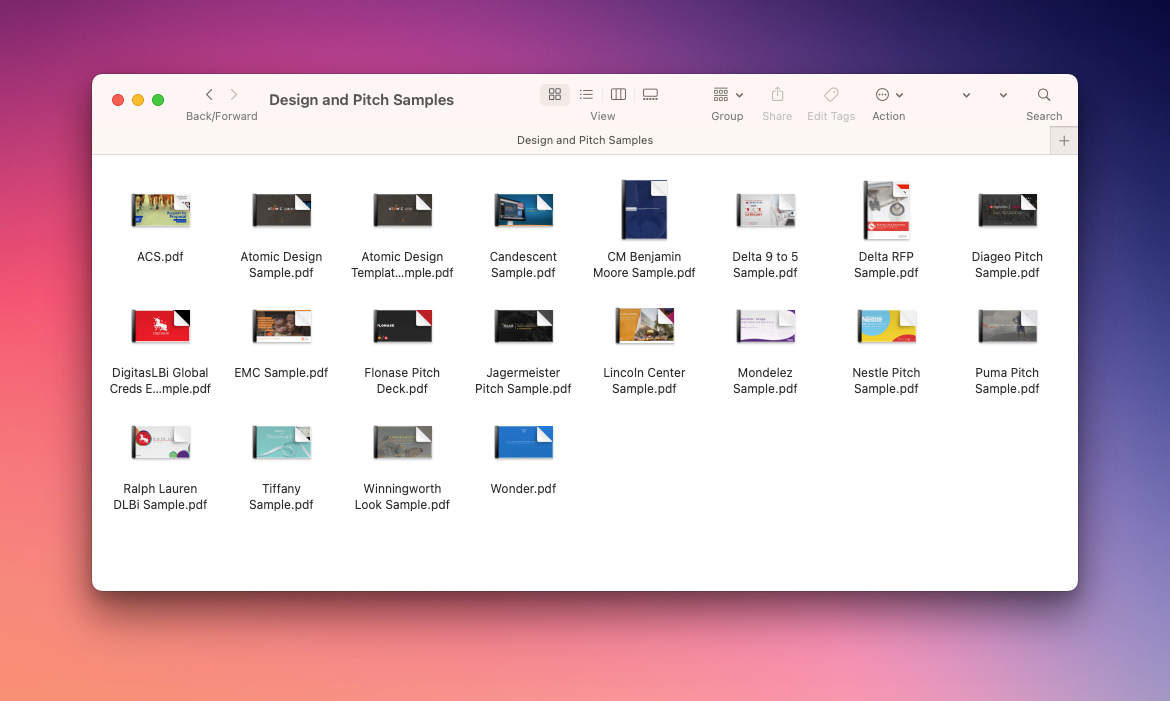Close the Finder window with red button
Screen dimensions: 1170x701
coord(118,100)
